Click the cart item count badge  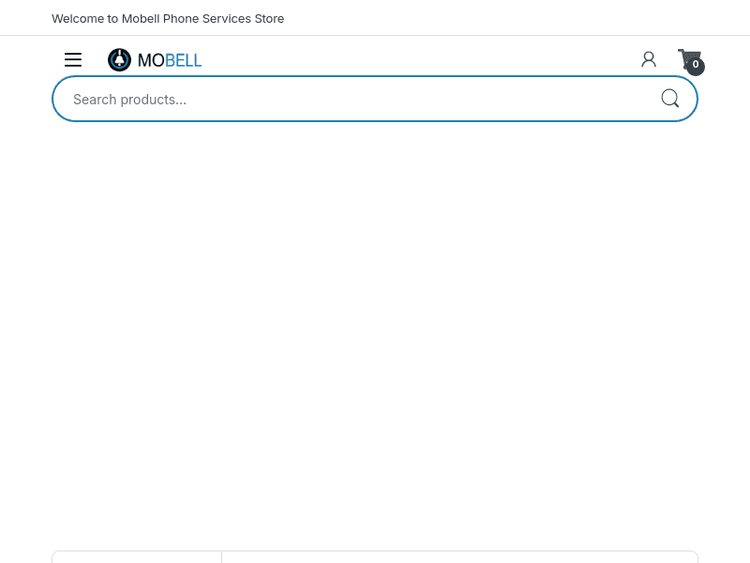coord(696,66)
